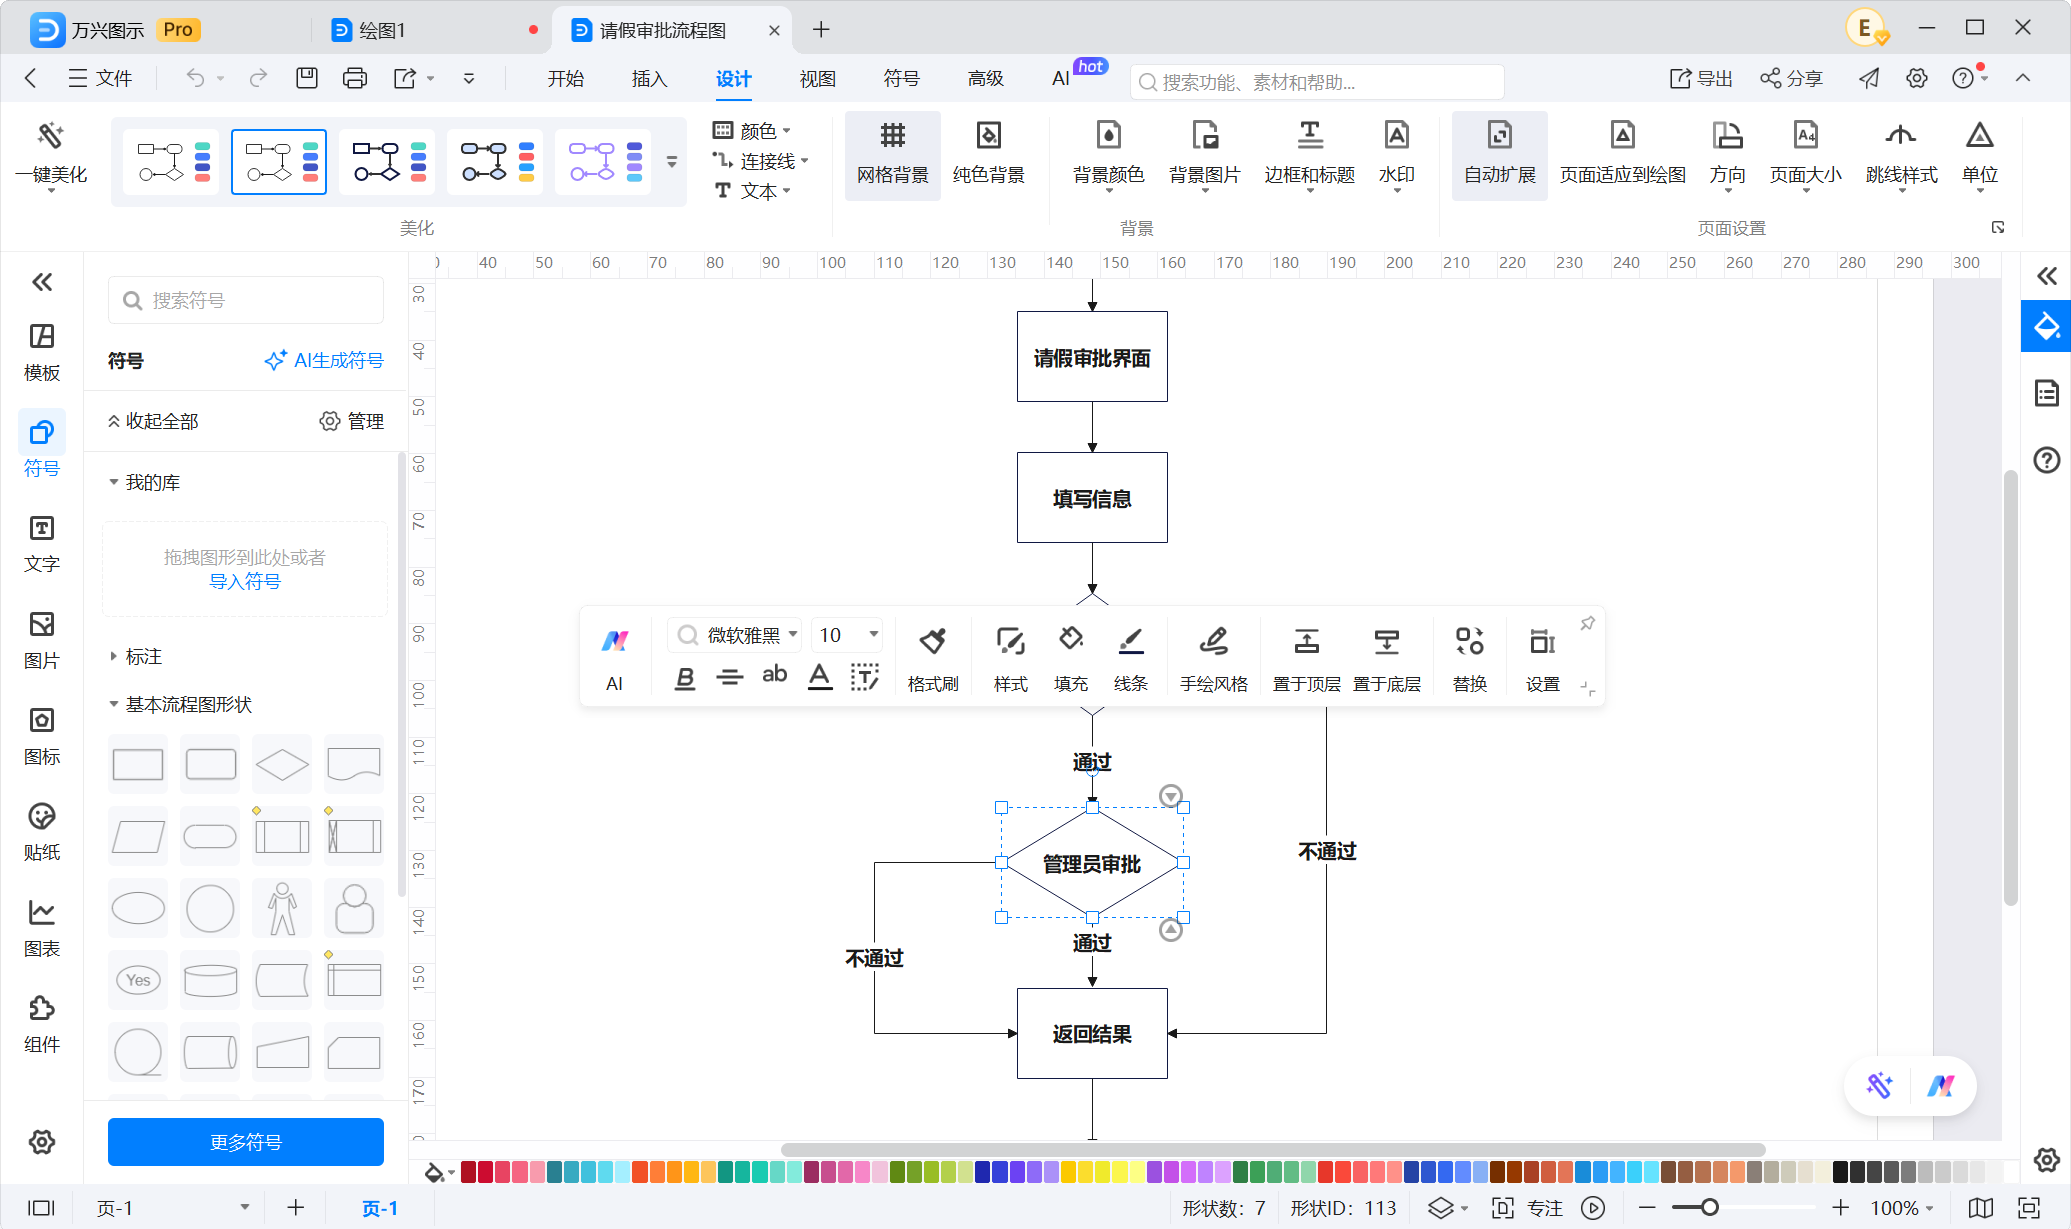The height and width of the screenshot is (1229, 2071).
Task: Click the AI生成符号 link
Action: coord(324,360)
